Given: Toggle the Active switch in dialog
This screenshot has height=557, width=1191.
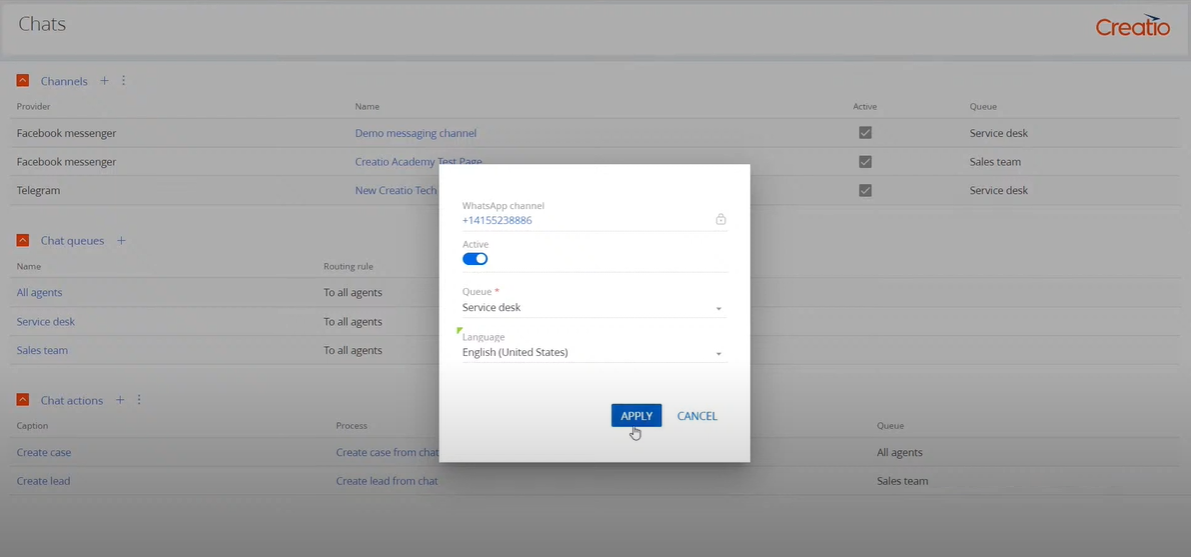Looking at the screenshot, I should (x=475, y=259).
